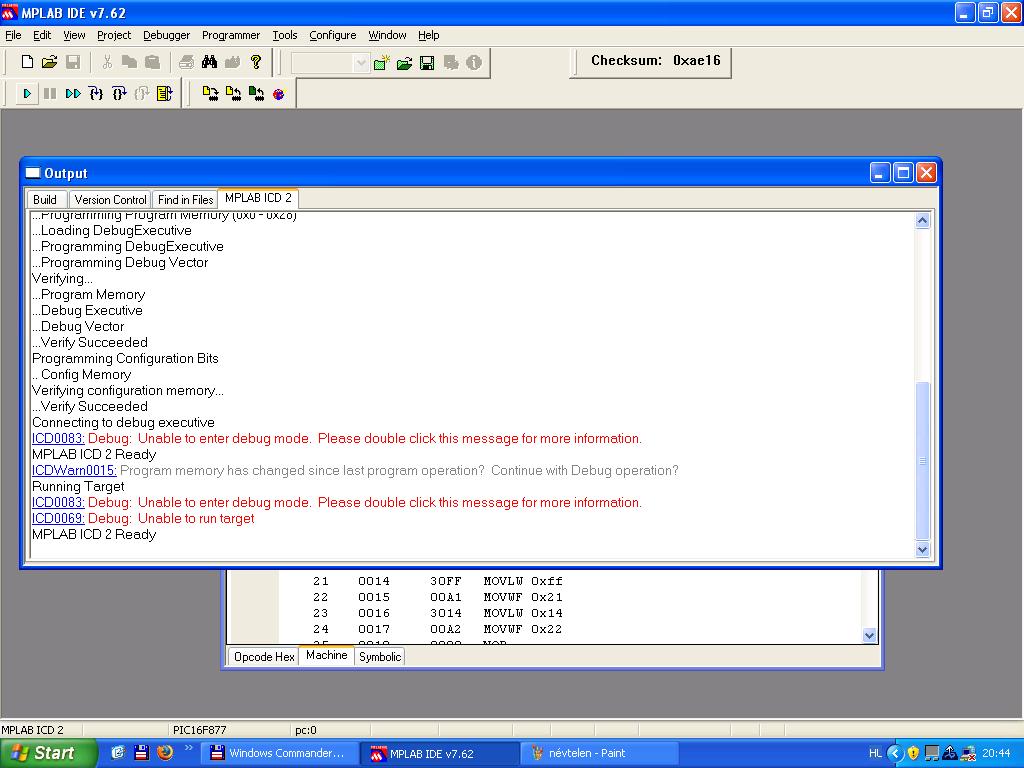This screenshot has width=1024, height=768.
Task: Open the Edit menu
Action: pyautogui.click(x=42, y=35)
